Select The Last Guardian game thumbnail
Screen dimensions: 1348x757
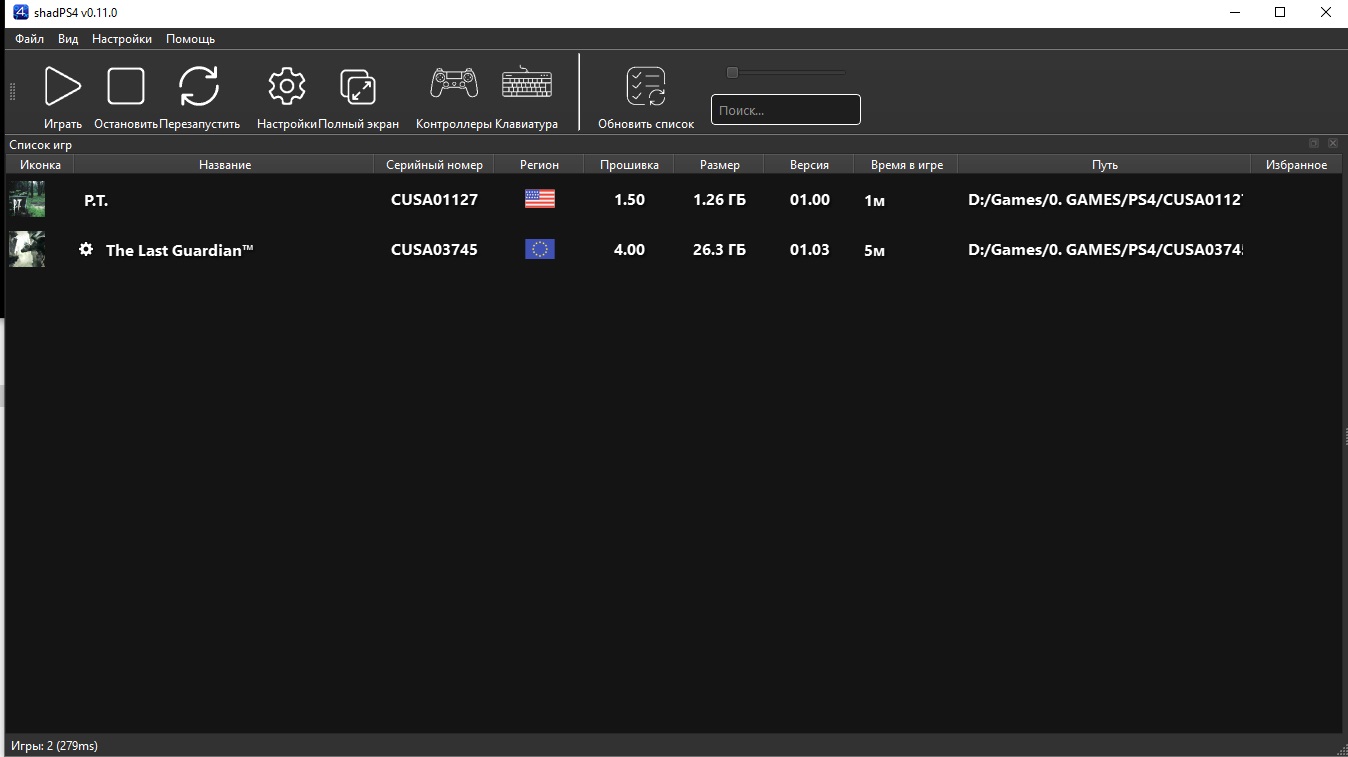27,249
